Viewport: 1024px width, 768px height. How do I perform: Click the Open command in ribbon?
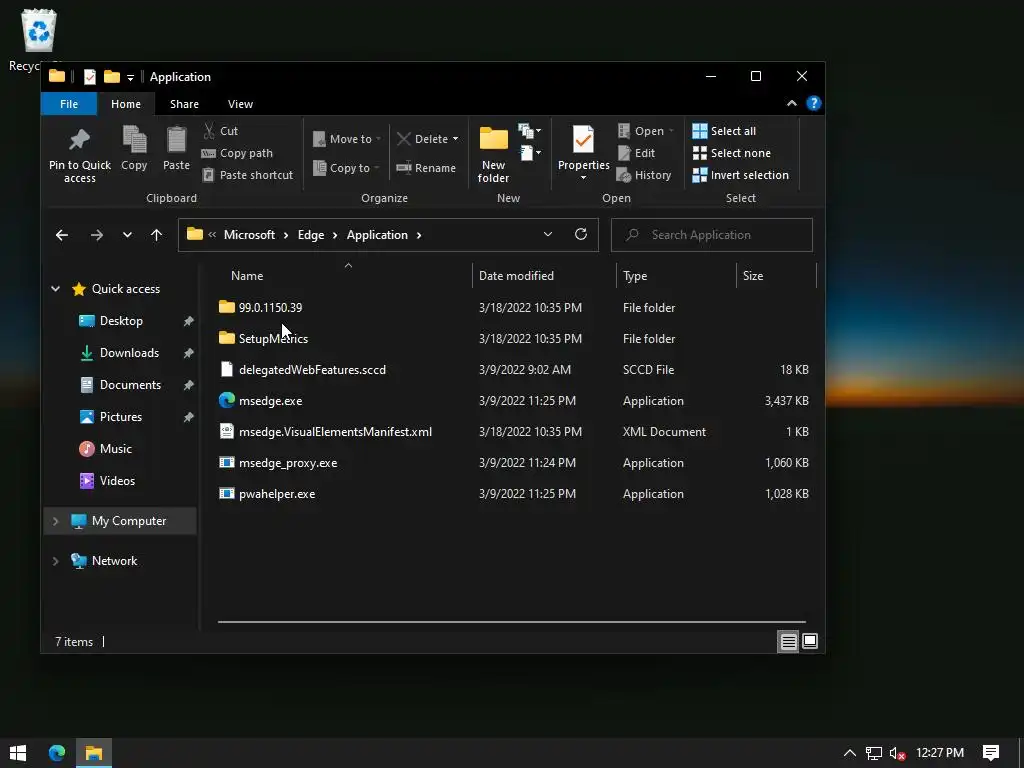pos(645,131)
